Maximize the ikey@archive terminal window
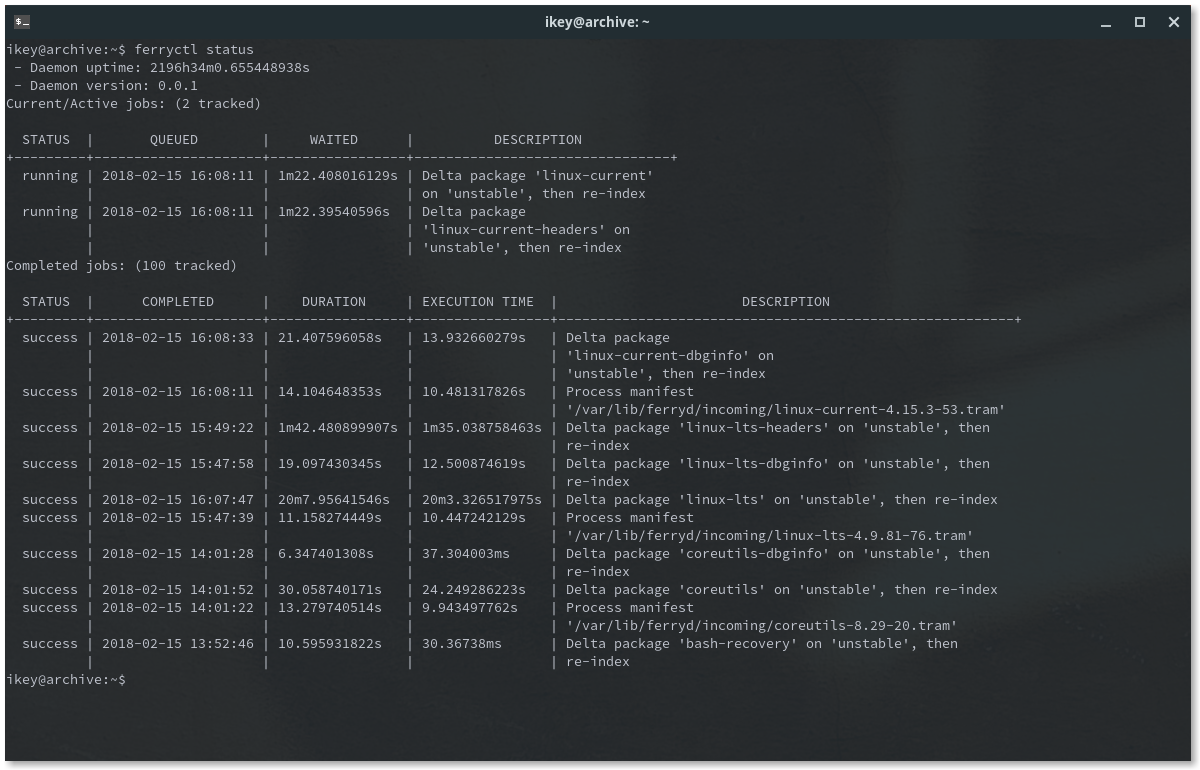Screen dimensions: 1200x770 tap(1140, 22)
